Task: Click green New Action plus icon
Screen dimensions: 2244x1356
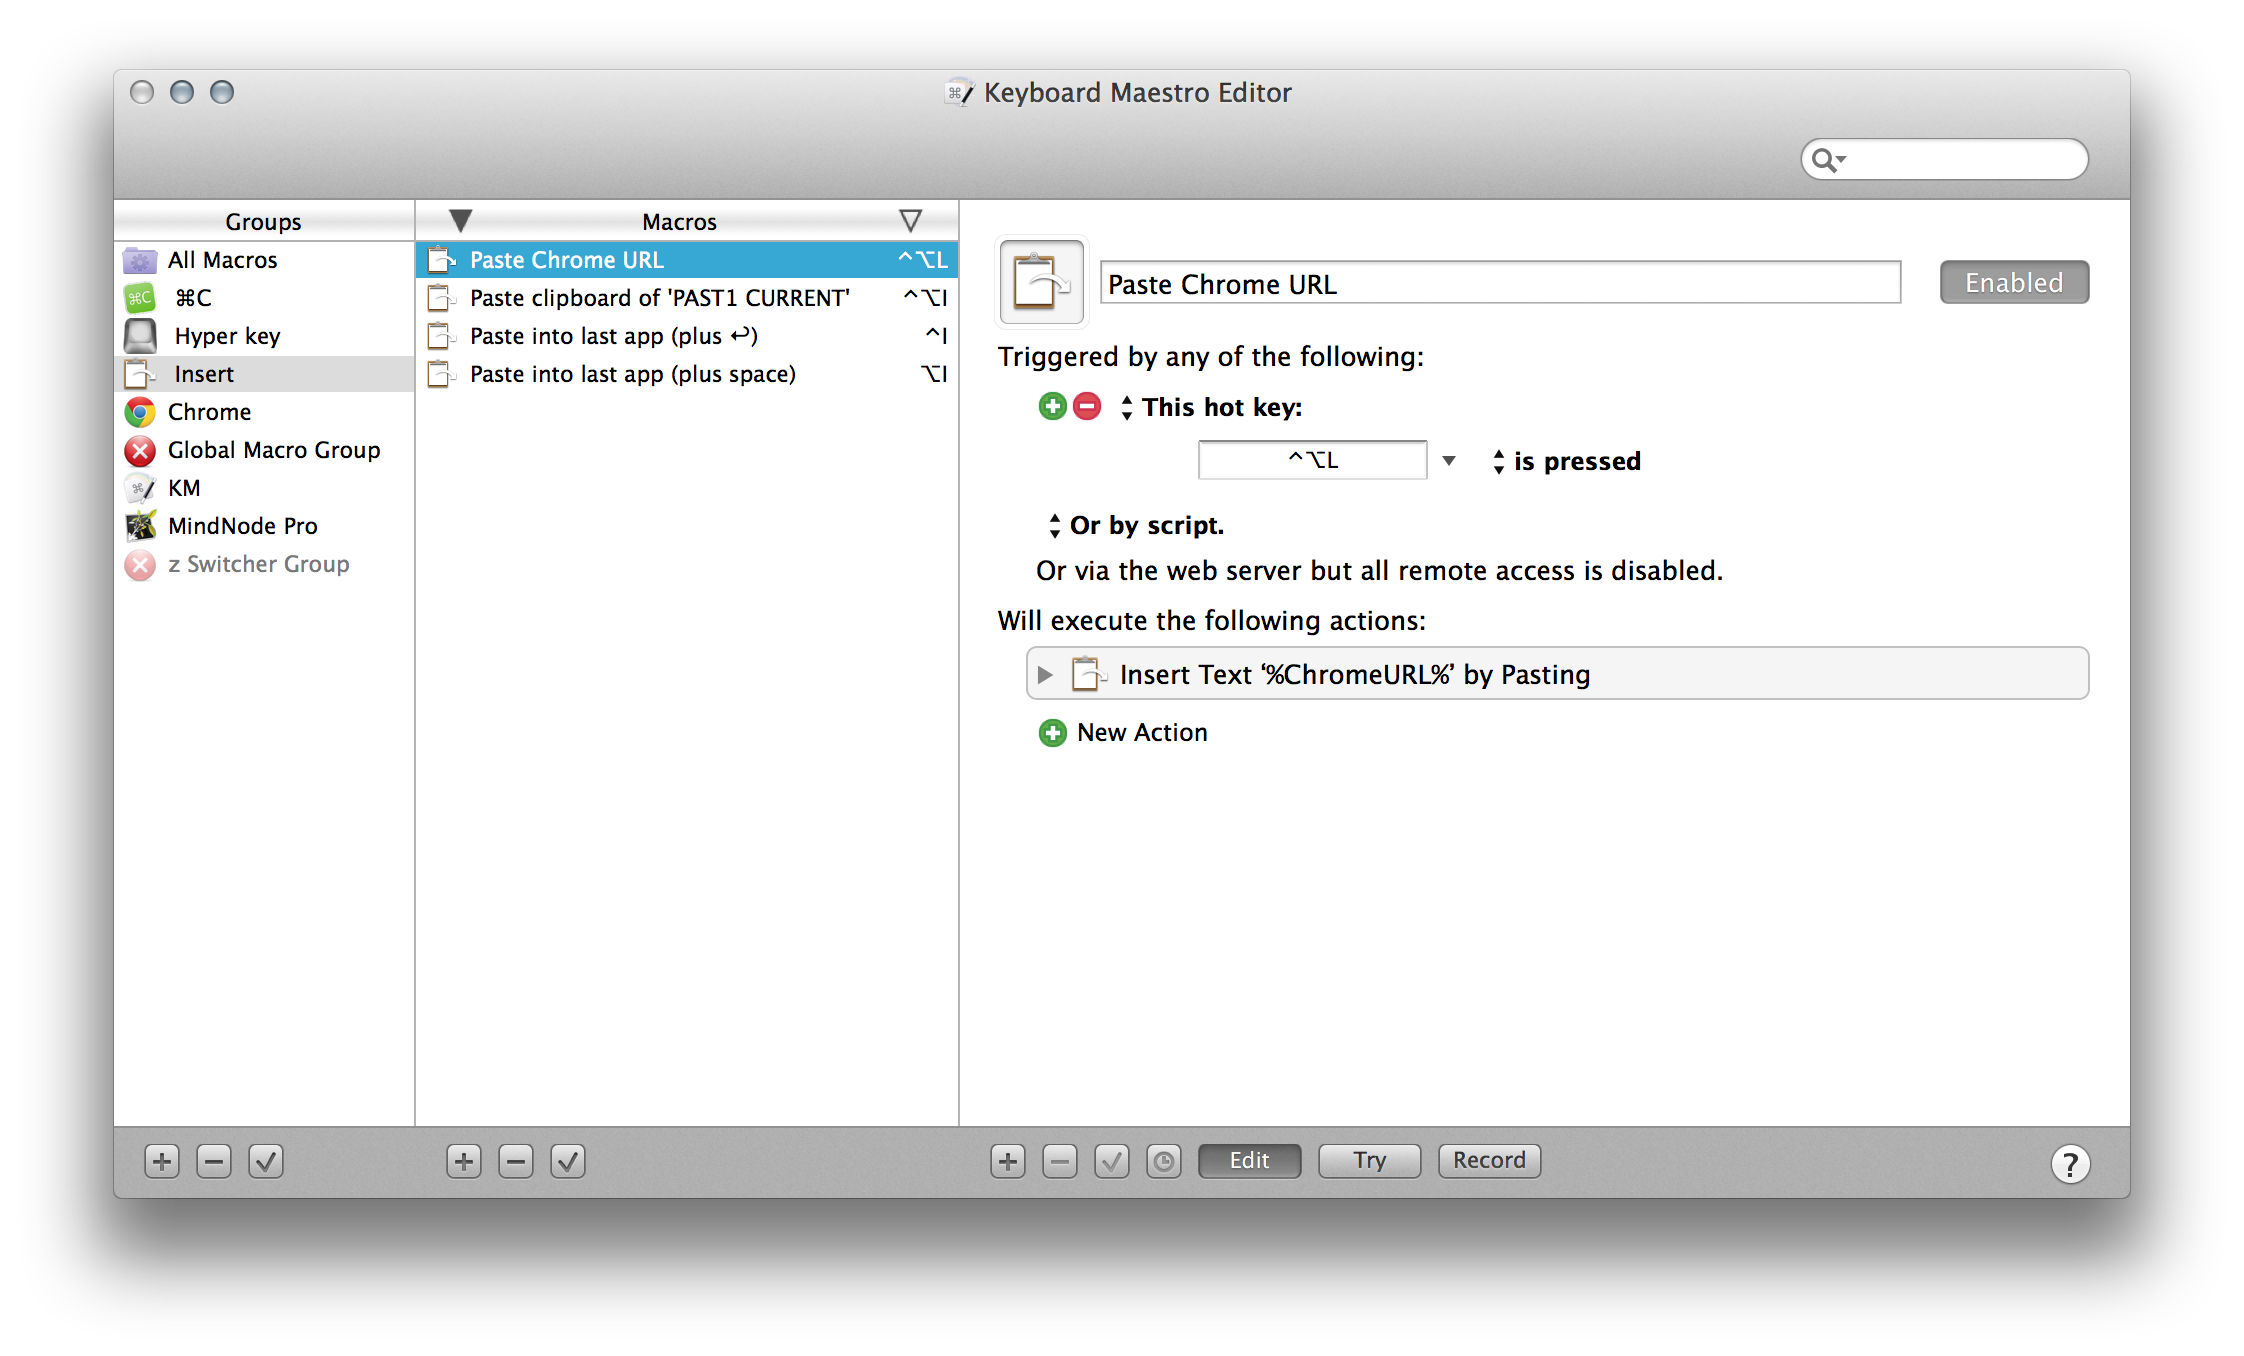Action: [1052, 733]
